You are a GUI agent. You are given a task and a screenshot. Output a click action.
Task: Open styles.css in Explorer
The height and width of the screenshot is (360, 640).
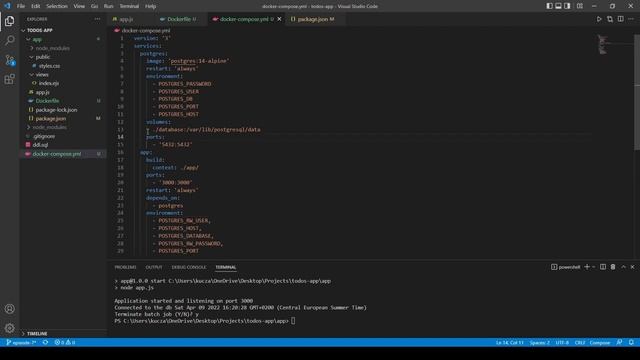point(49,66)
